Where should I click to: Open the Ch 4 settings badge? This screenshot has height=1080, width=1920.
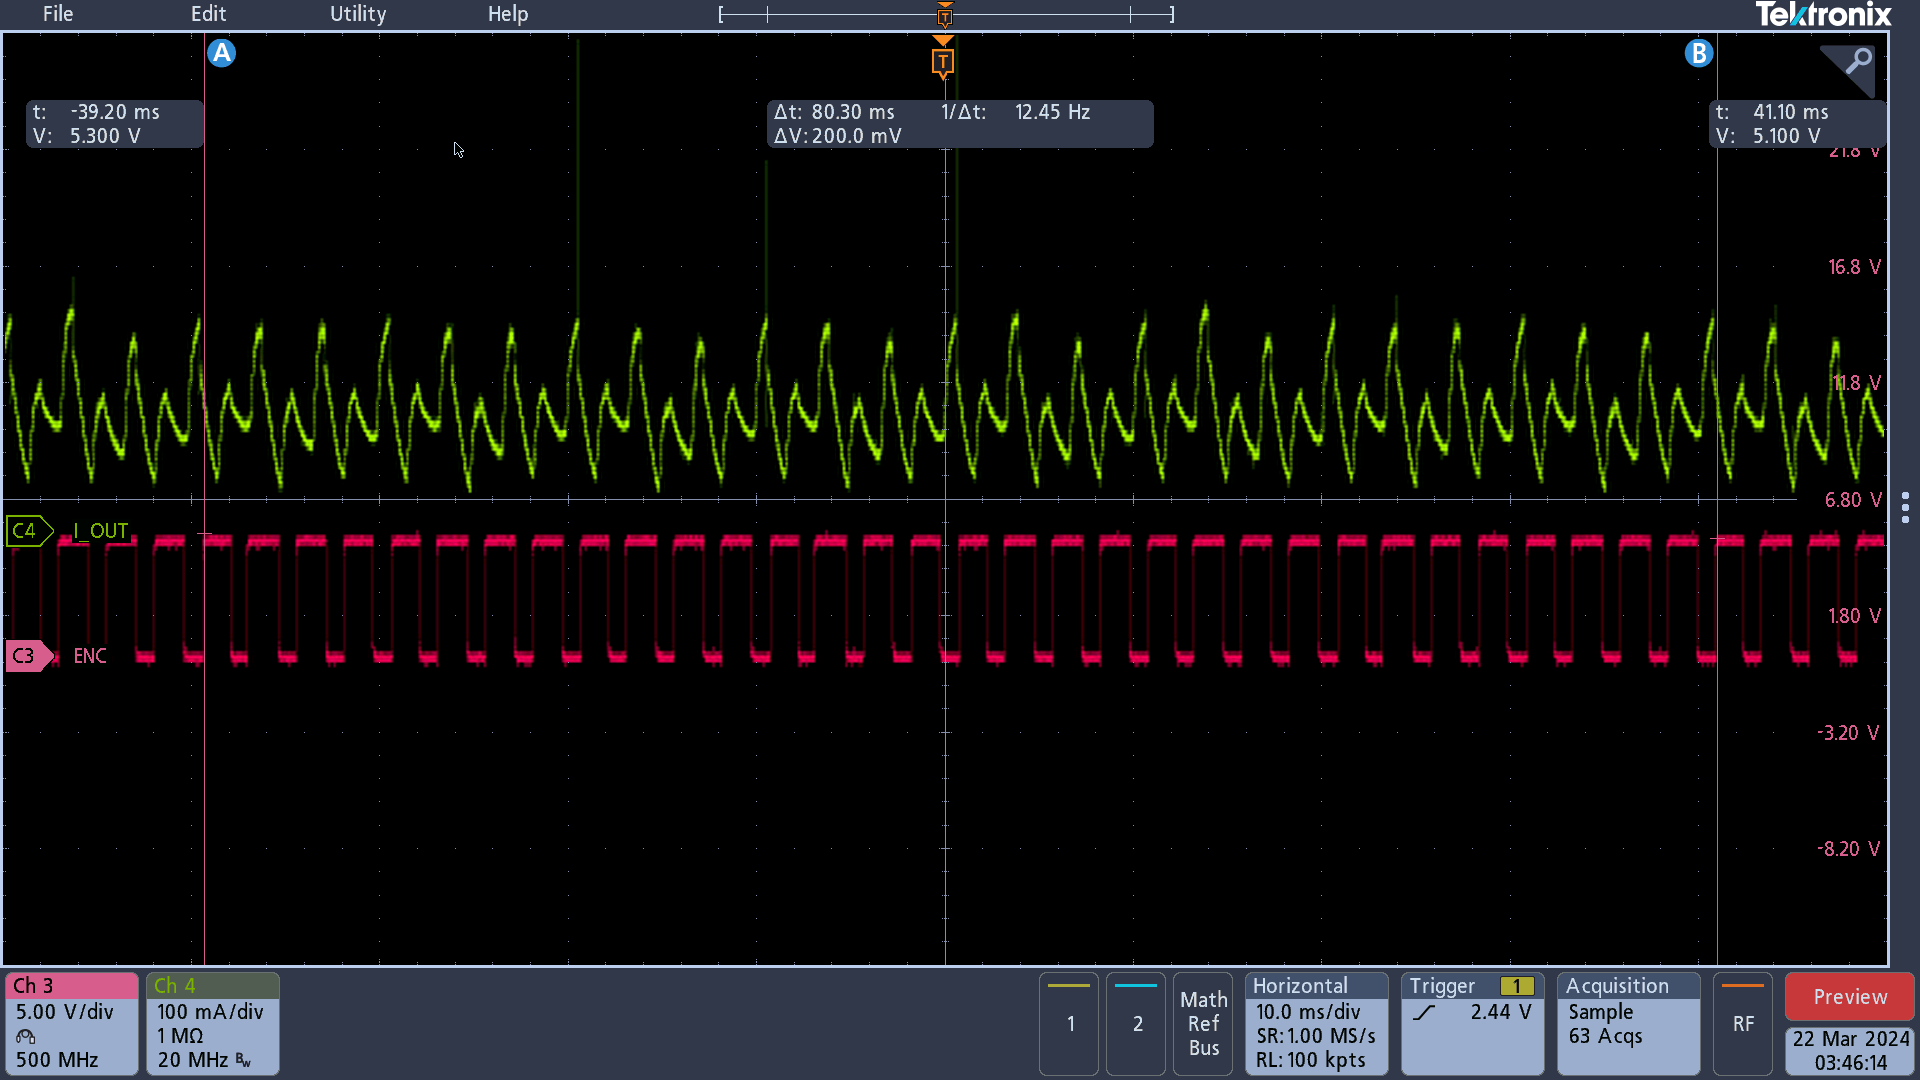pyautogui.click(x=212, y=1023)
